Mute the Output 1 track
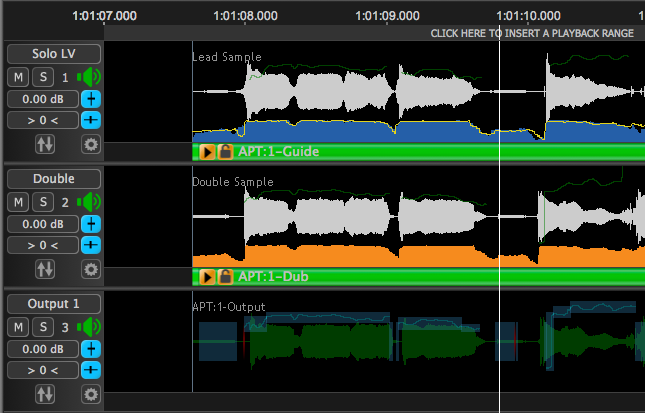 coord(19,327)
